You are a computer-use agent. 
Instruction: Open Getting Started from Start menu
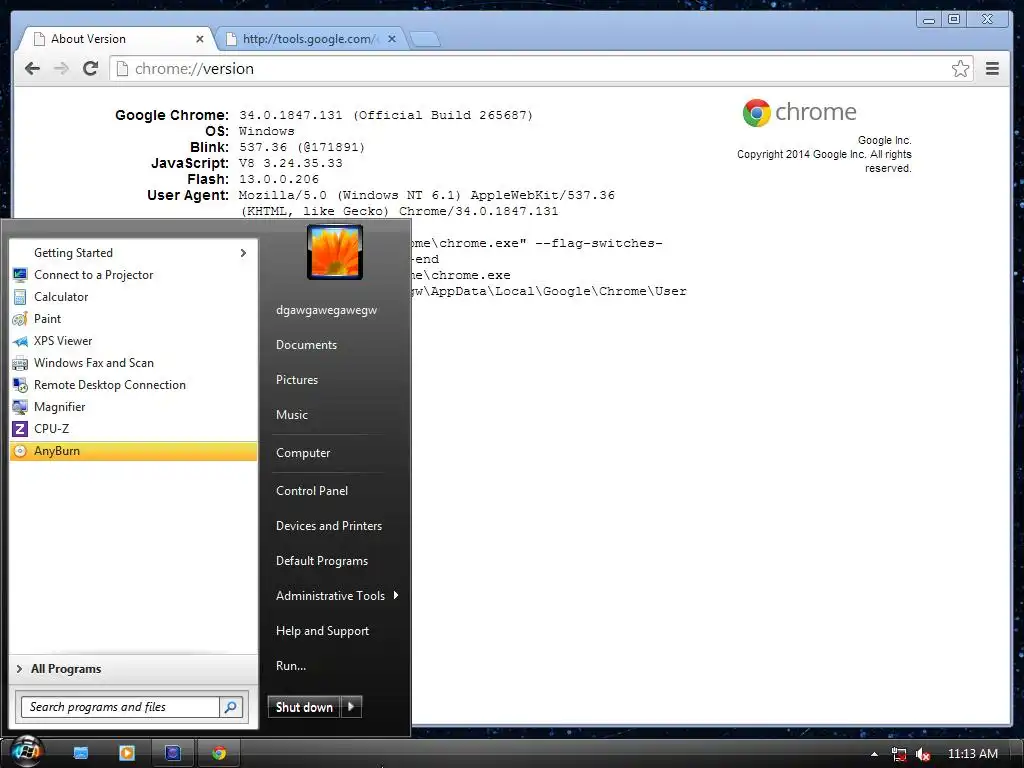point(134,253)
